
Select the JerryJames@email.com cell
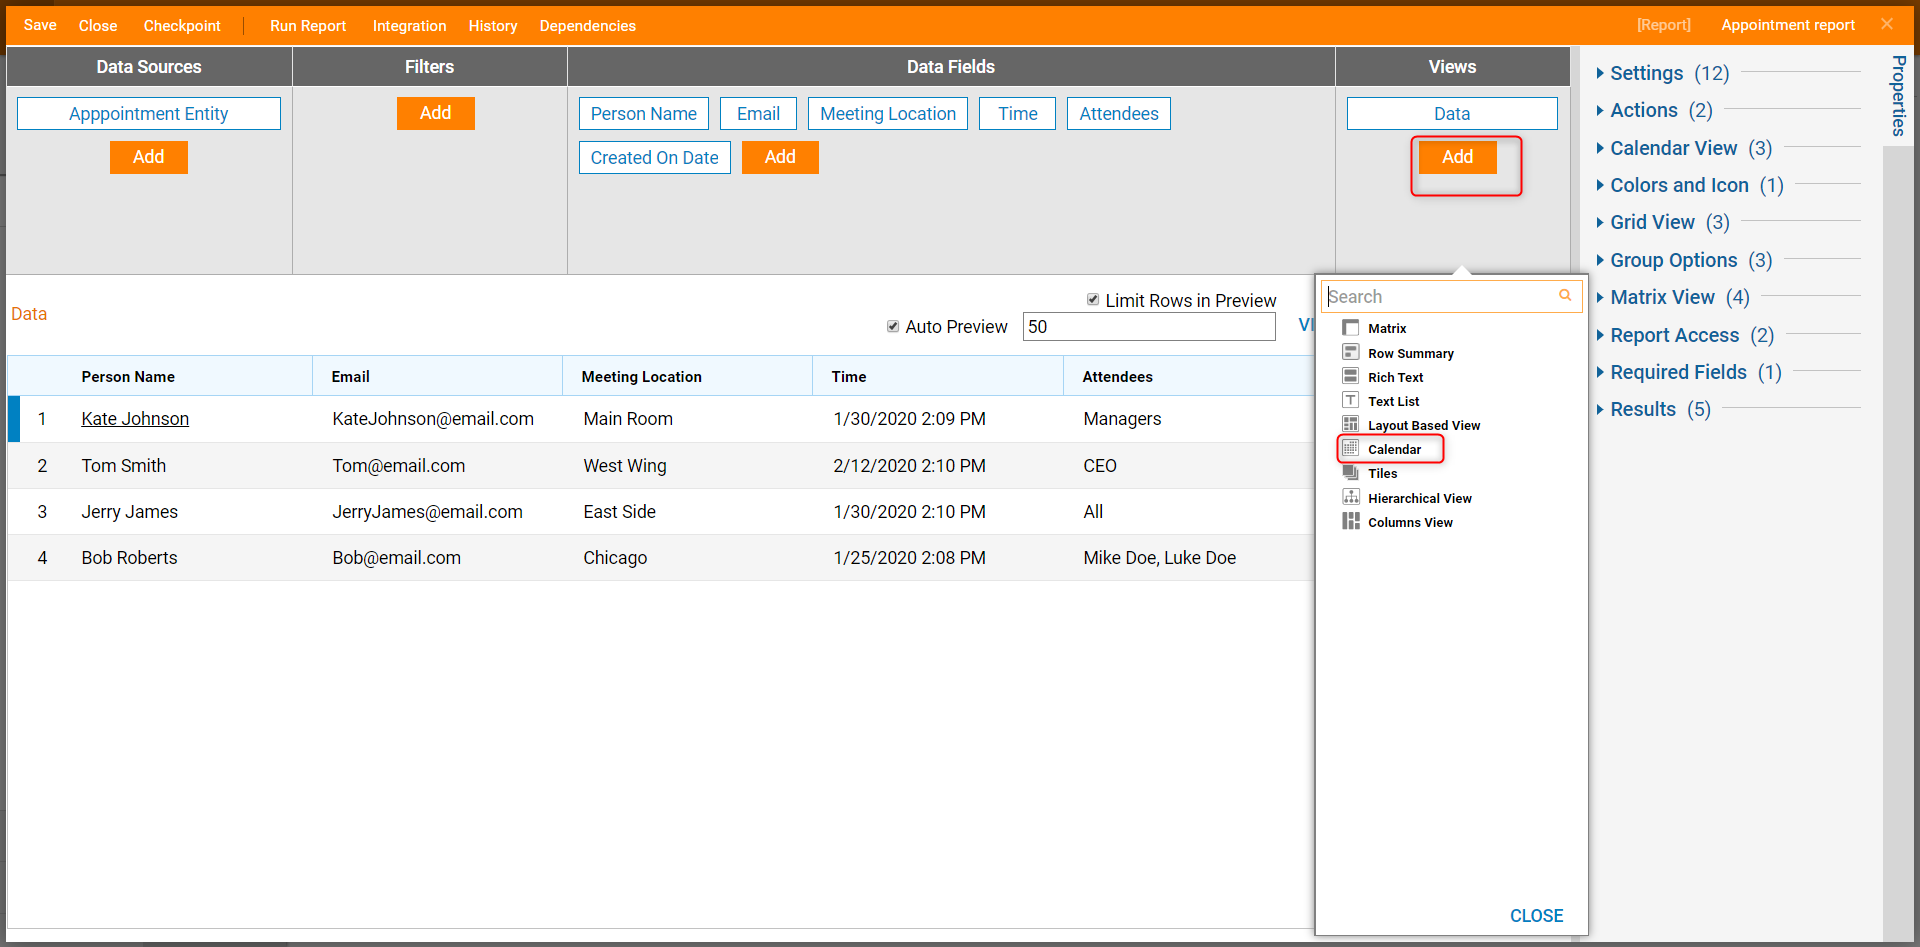click(x=428, y=512)
